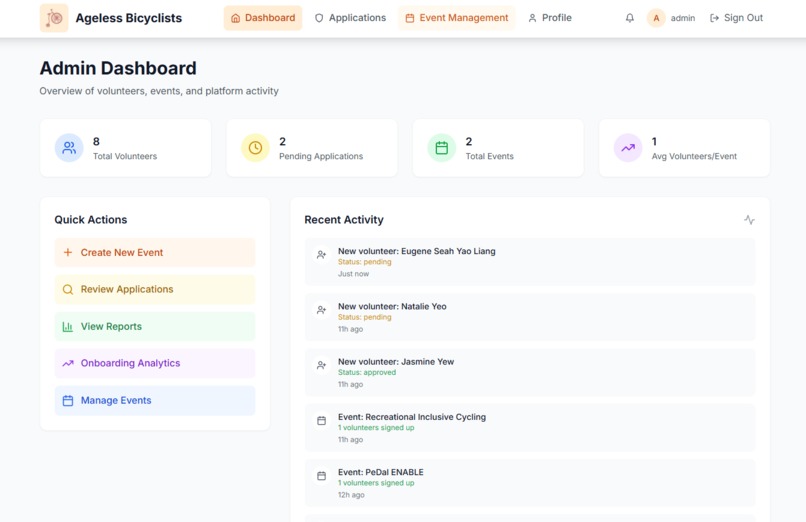
Task: Click the Total Volunteers people icon
Action: 69,148
